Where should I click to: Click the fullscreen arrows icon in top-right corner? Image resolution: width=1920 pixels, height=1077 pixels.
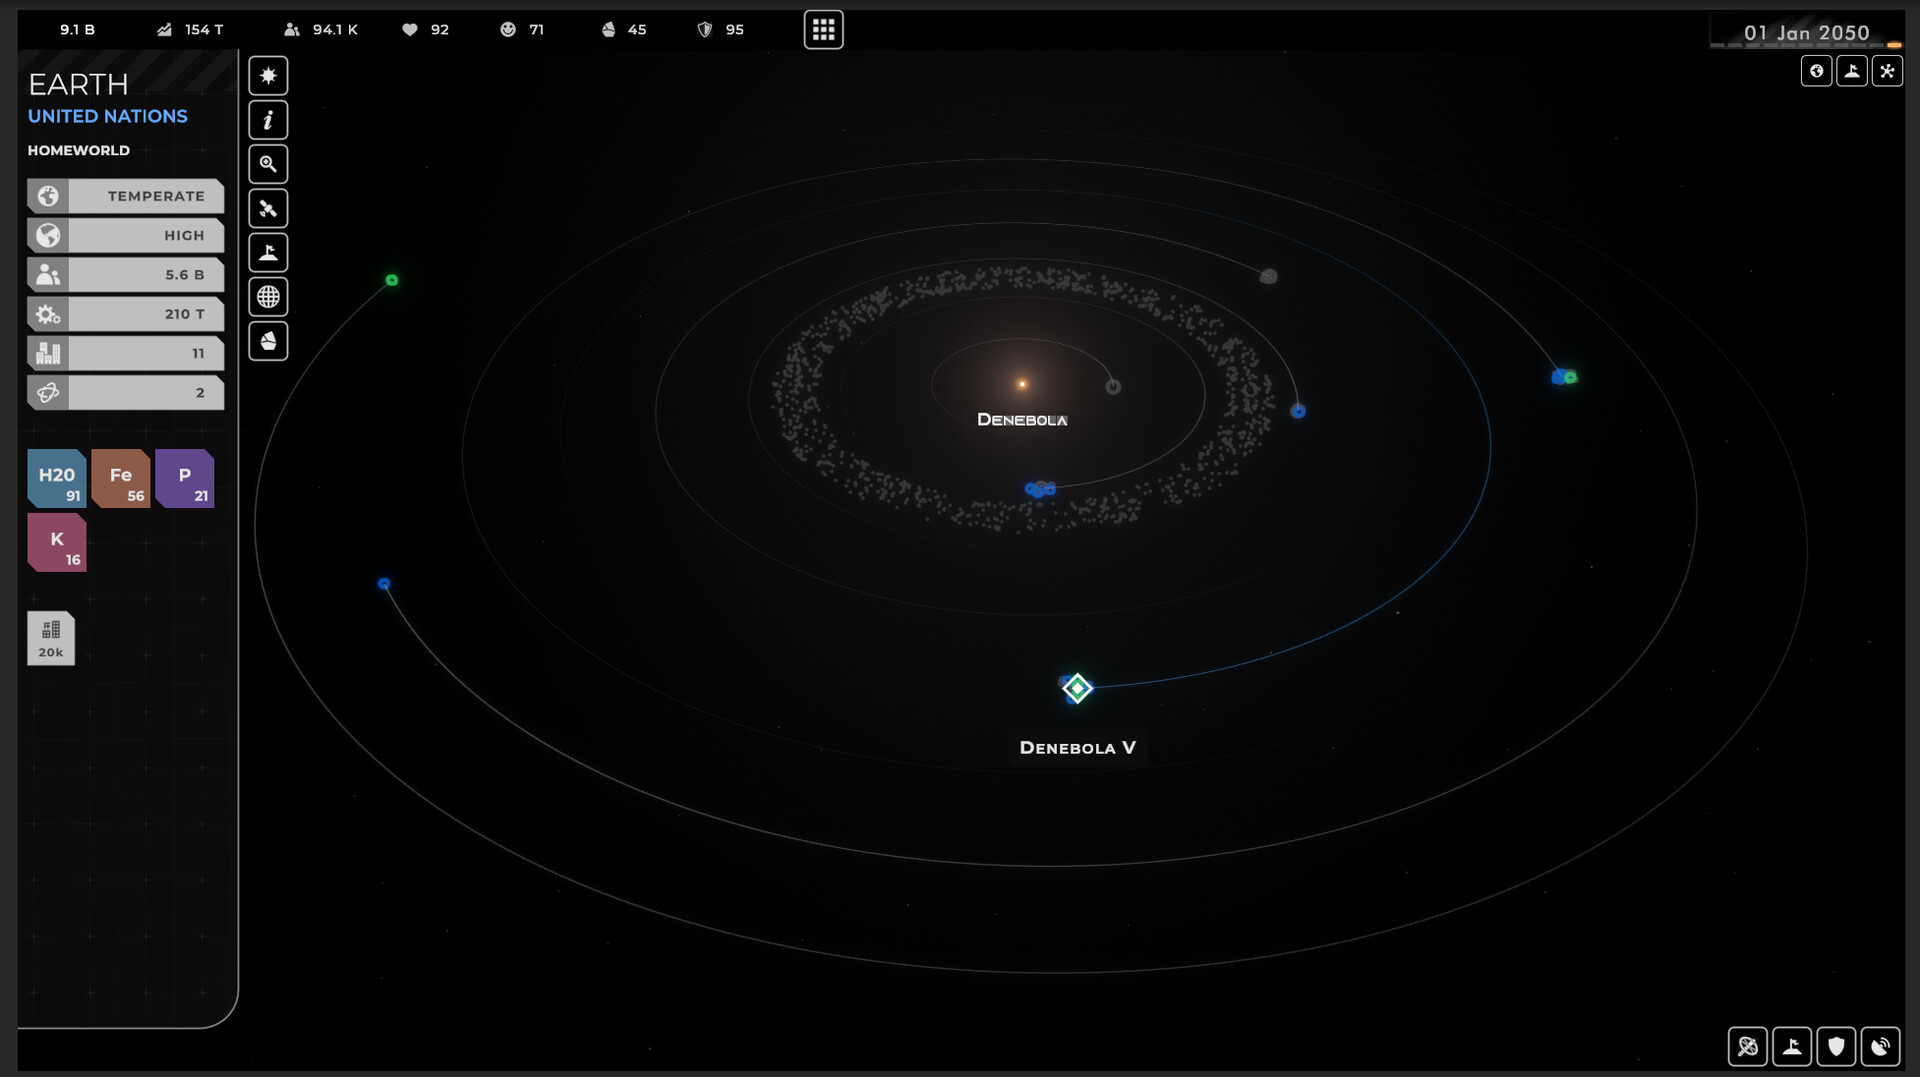coord(1888,71)
